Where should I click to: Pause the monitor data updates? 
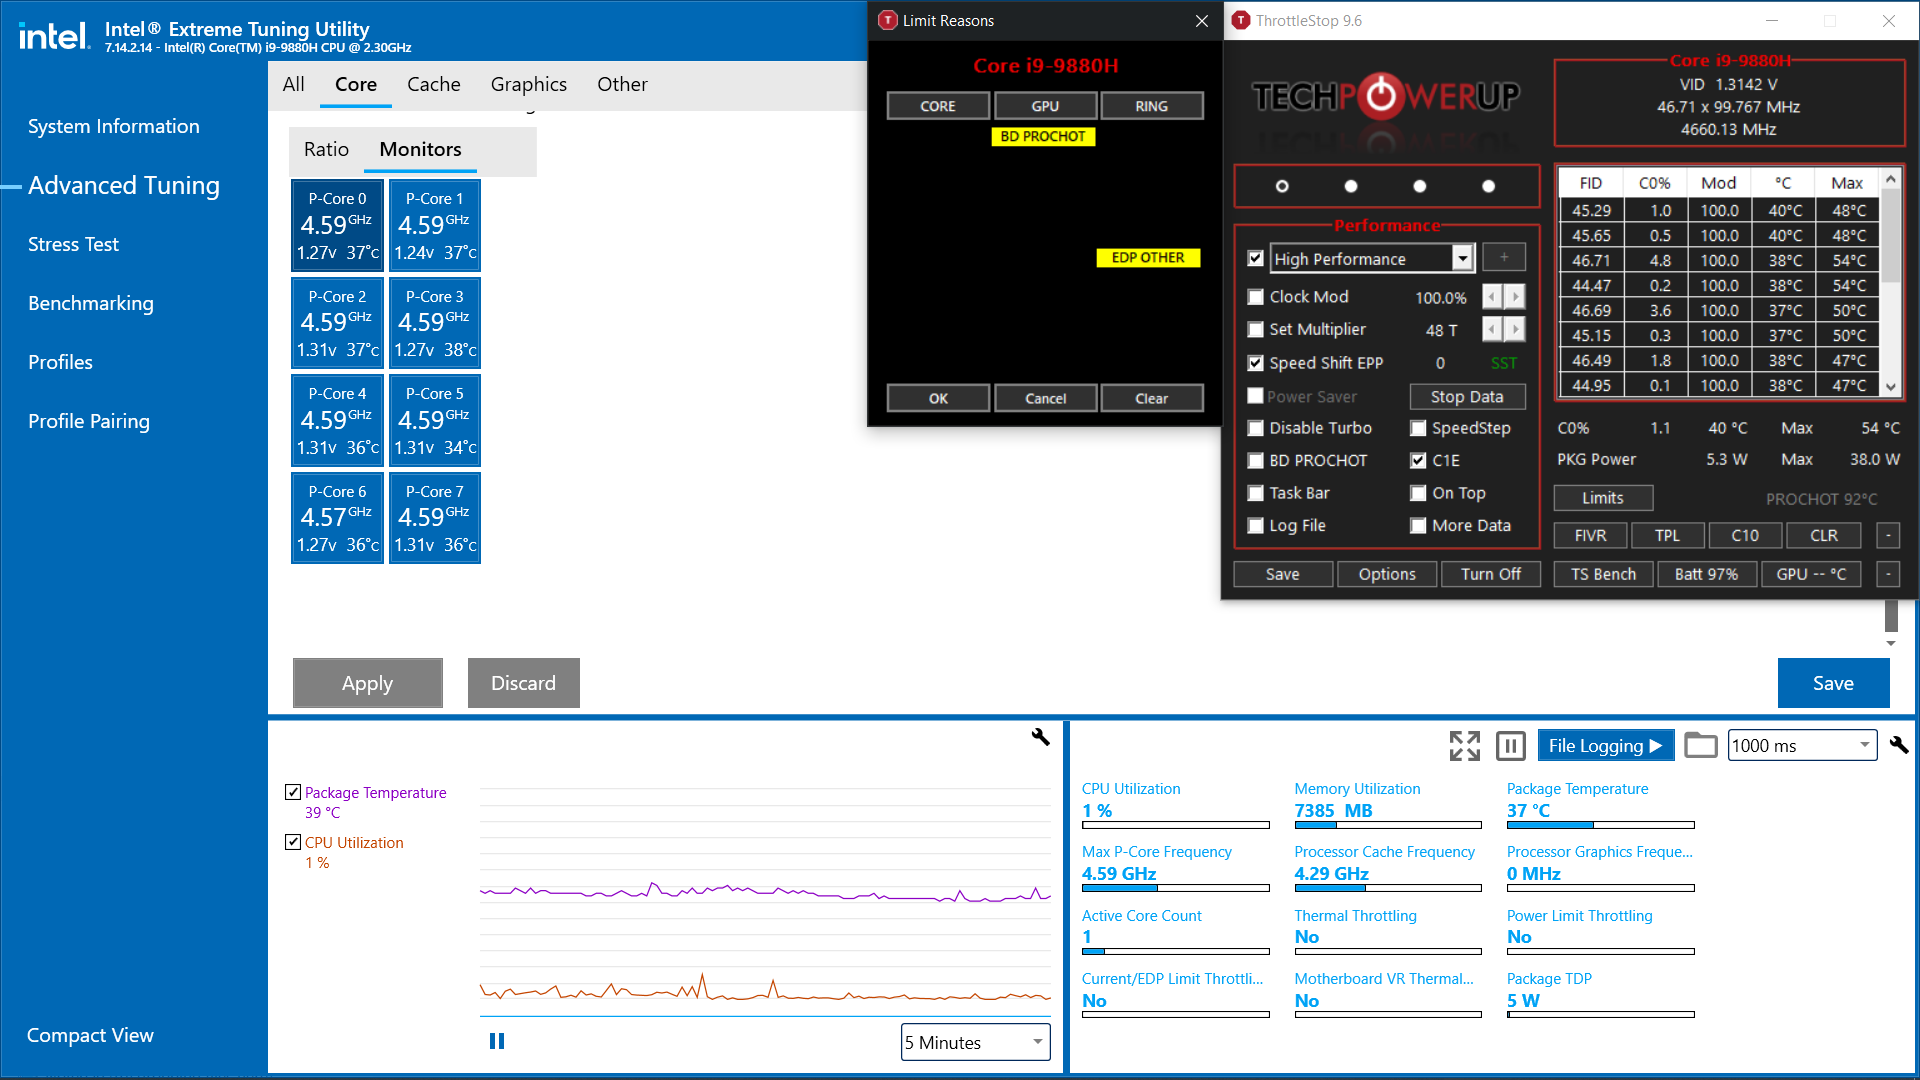1510,745
